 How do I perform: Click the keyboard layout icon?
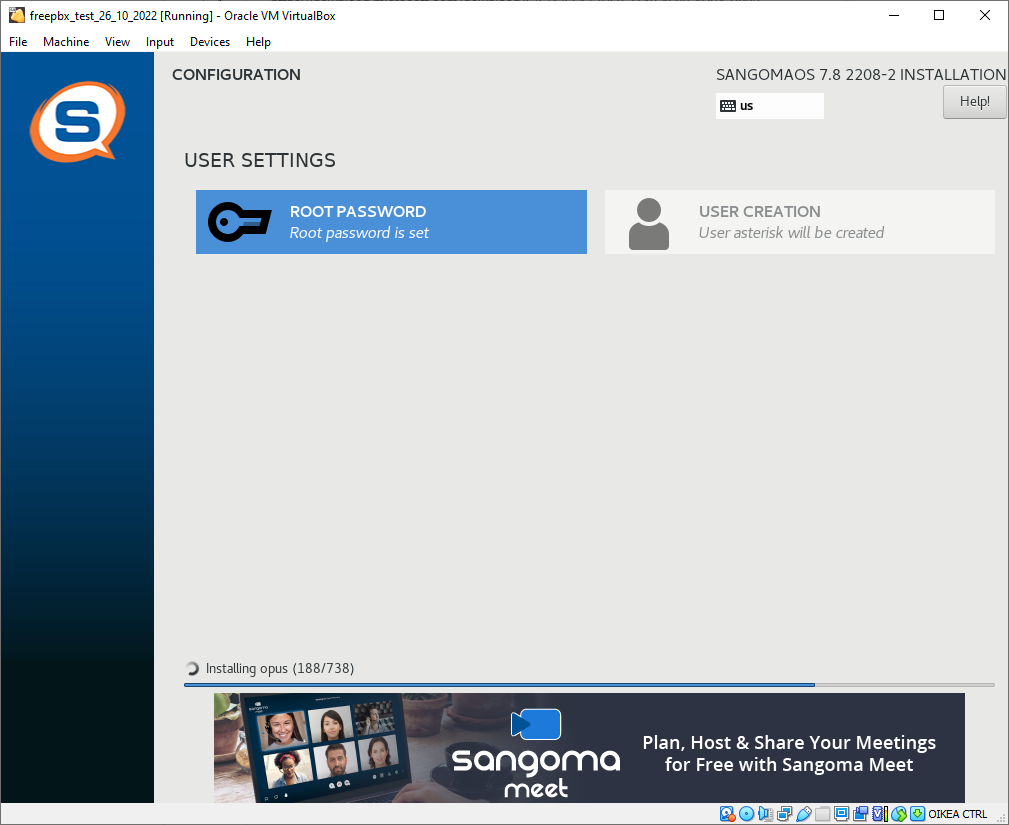tap(728, 106)
